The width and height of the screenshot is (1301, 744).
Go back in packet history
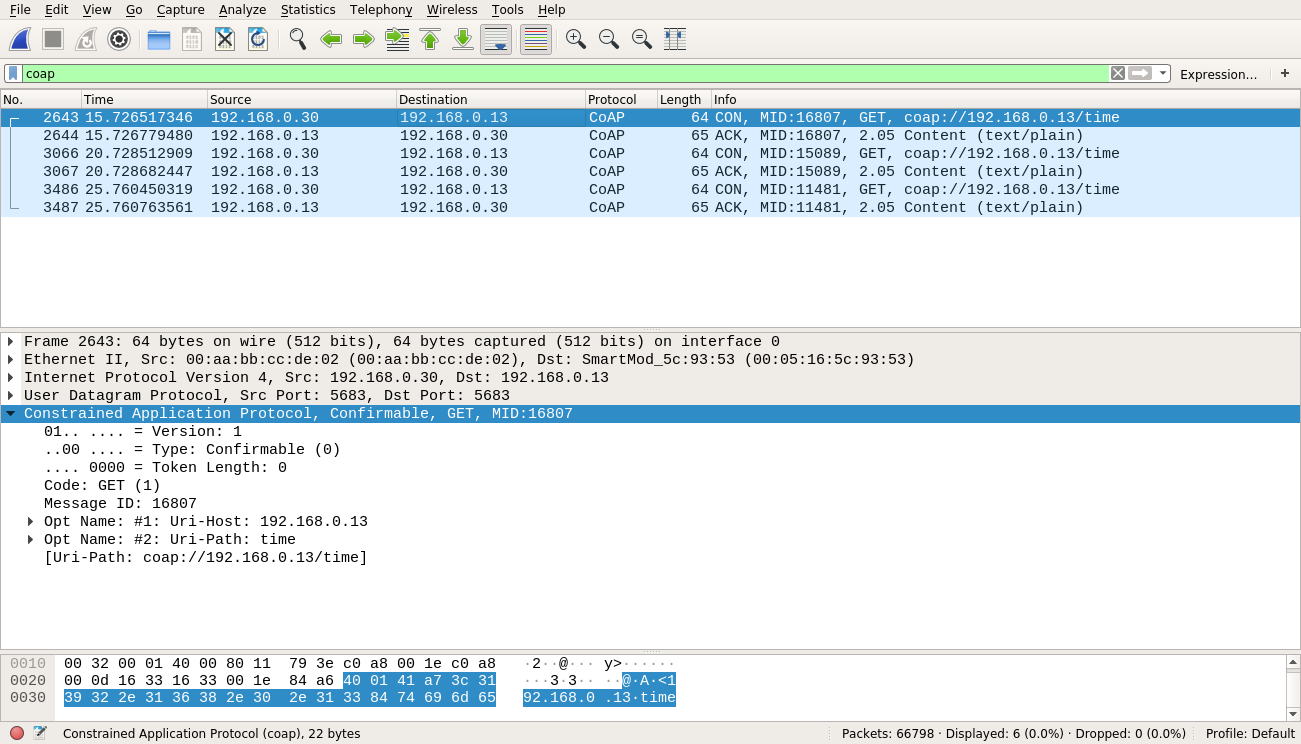click(331, 39)
